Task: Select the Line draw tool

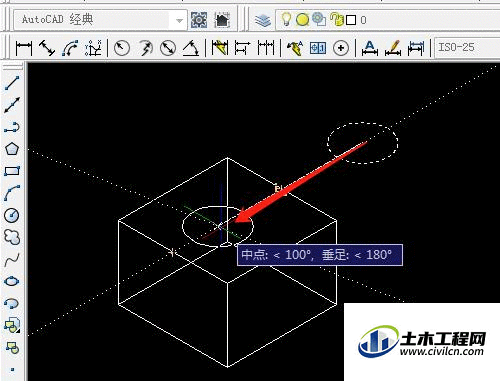Action: point(12,83)
